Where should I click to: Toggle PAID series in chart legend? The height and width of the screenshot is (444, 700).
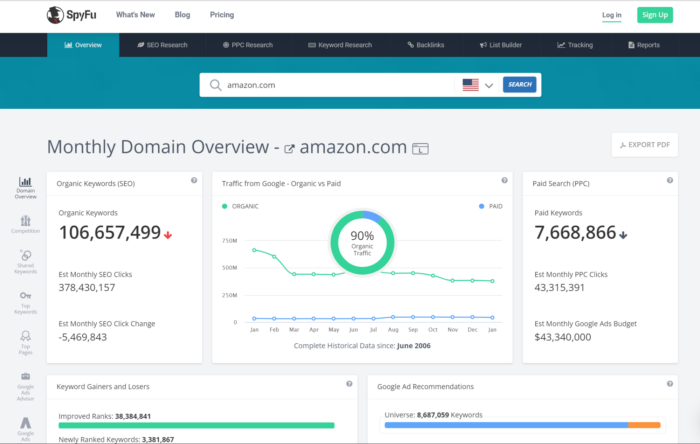point(492,206)
